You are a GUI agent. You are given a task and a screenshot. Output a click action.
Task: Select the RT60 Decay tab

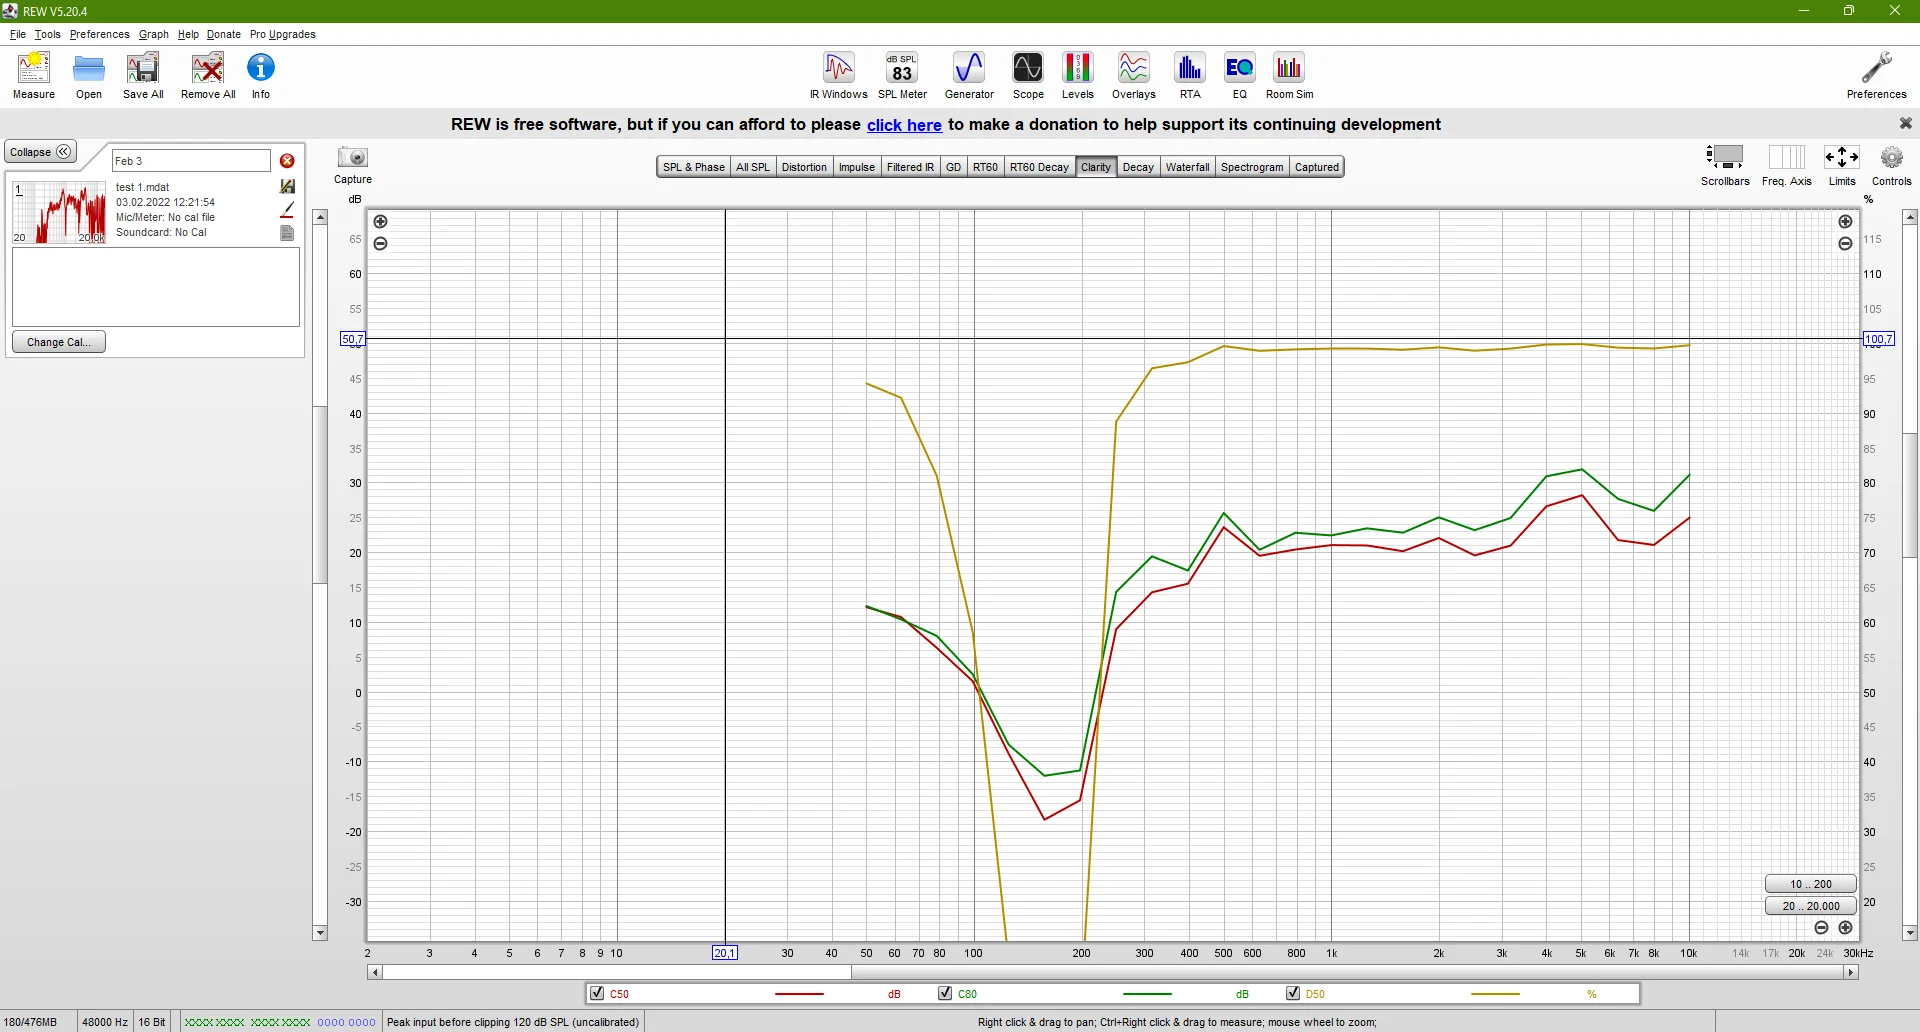pos(1039,167)
